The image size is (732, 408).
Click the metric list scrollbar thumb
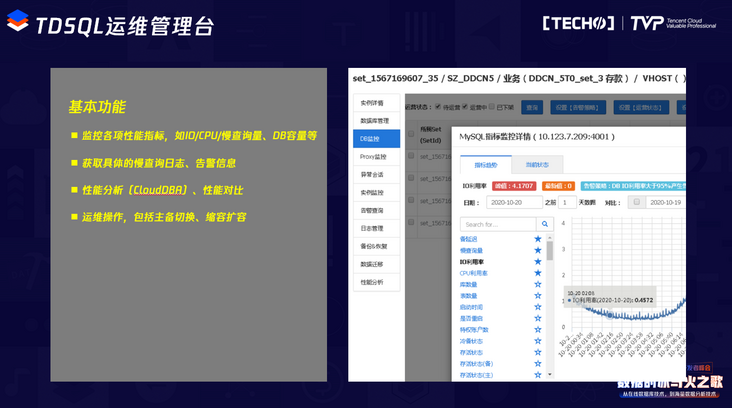click(x=550, y=251)
